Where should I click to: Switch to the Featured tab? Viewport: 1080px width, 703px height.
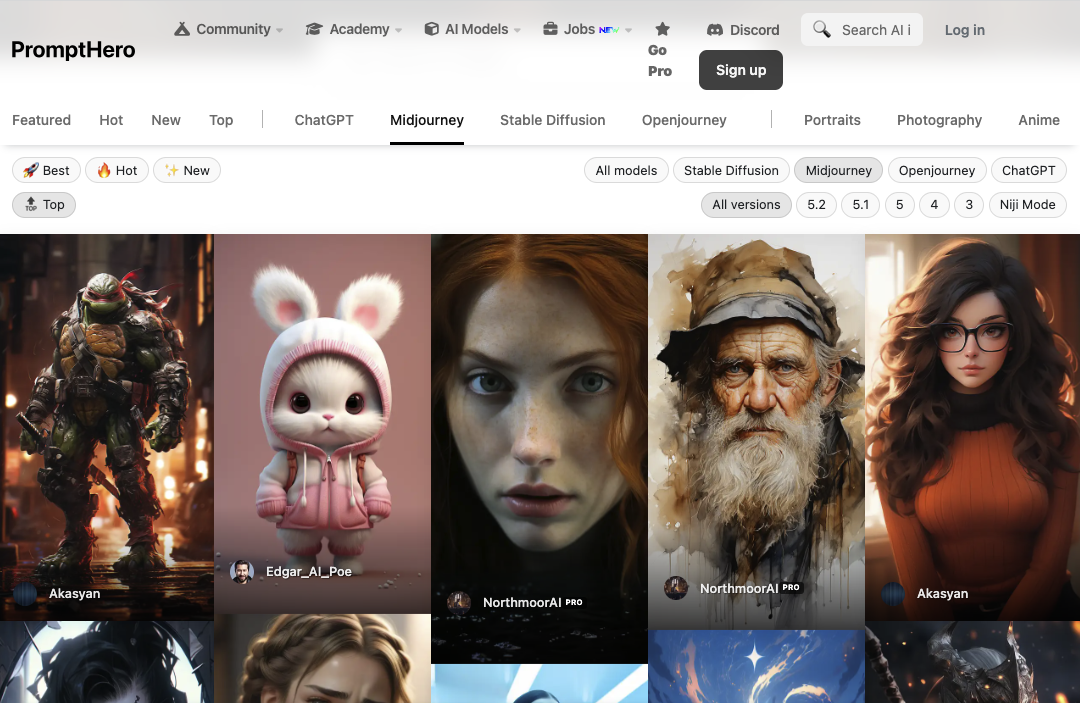[x=41, y=120]
